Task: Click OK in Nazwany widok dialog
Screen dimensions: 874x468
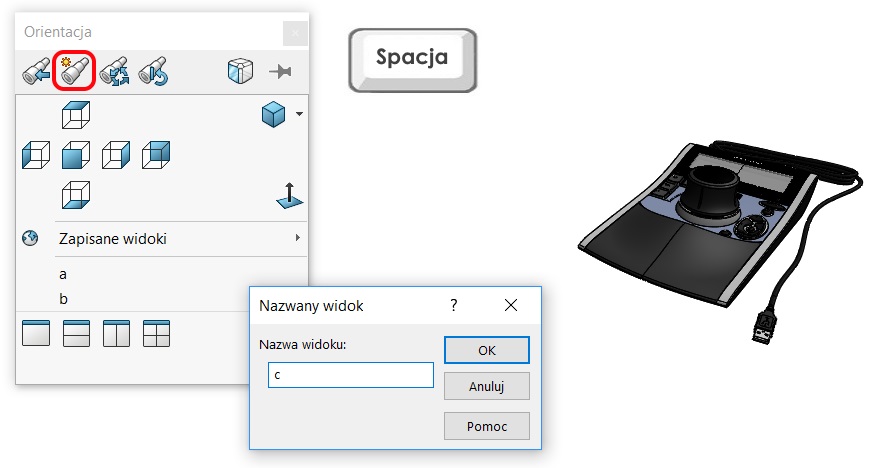Action: point(487,350)
